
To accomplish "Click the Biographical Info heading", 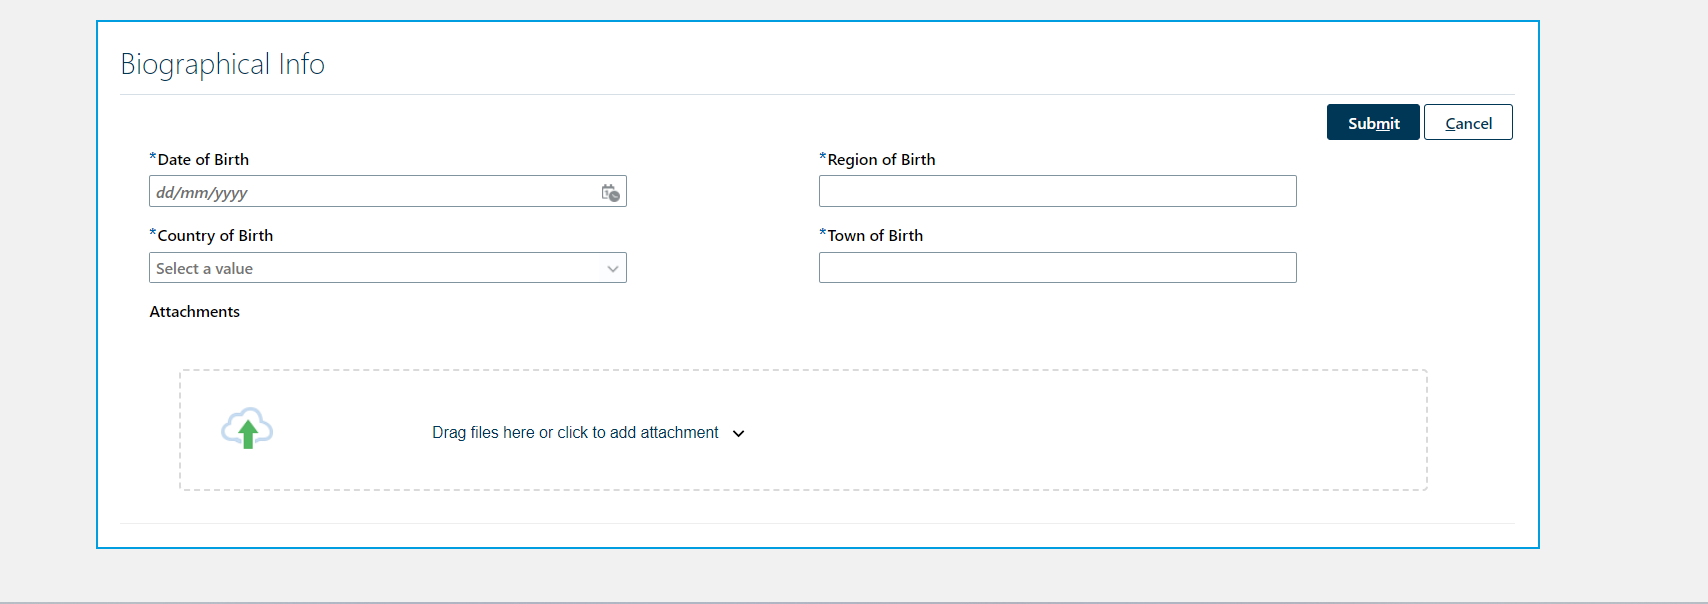I will coord(223,64).
